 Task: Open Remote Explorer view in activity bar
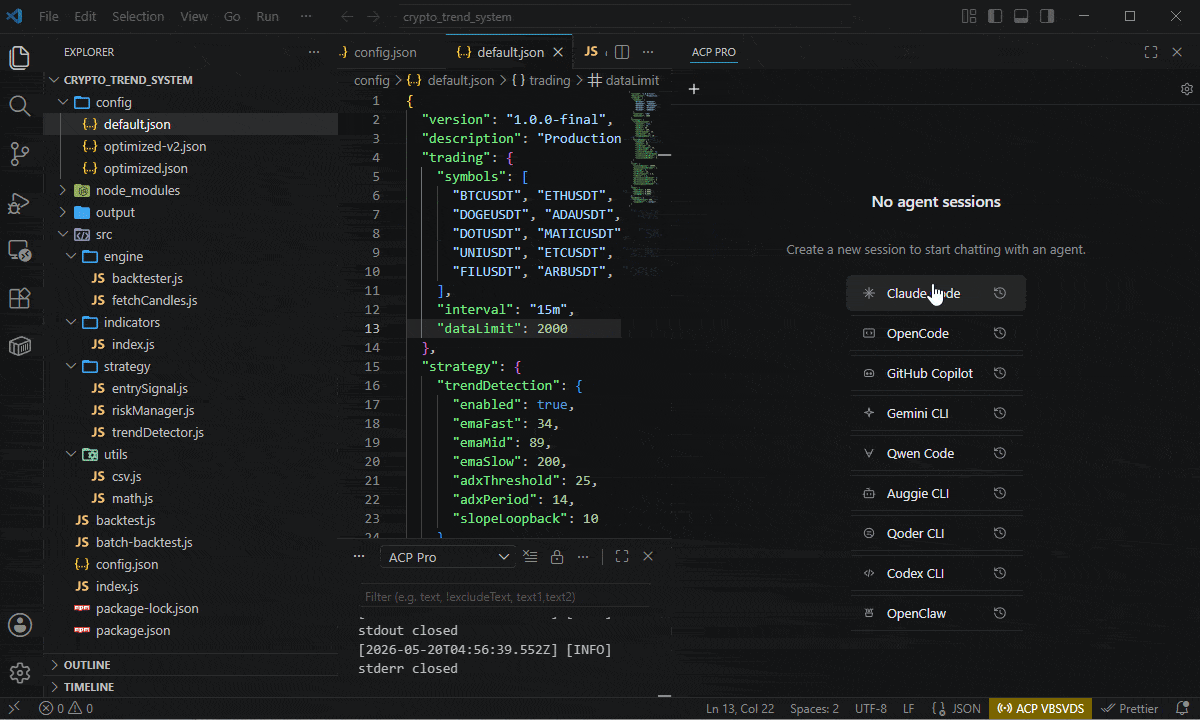(x=19, y=250)
